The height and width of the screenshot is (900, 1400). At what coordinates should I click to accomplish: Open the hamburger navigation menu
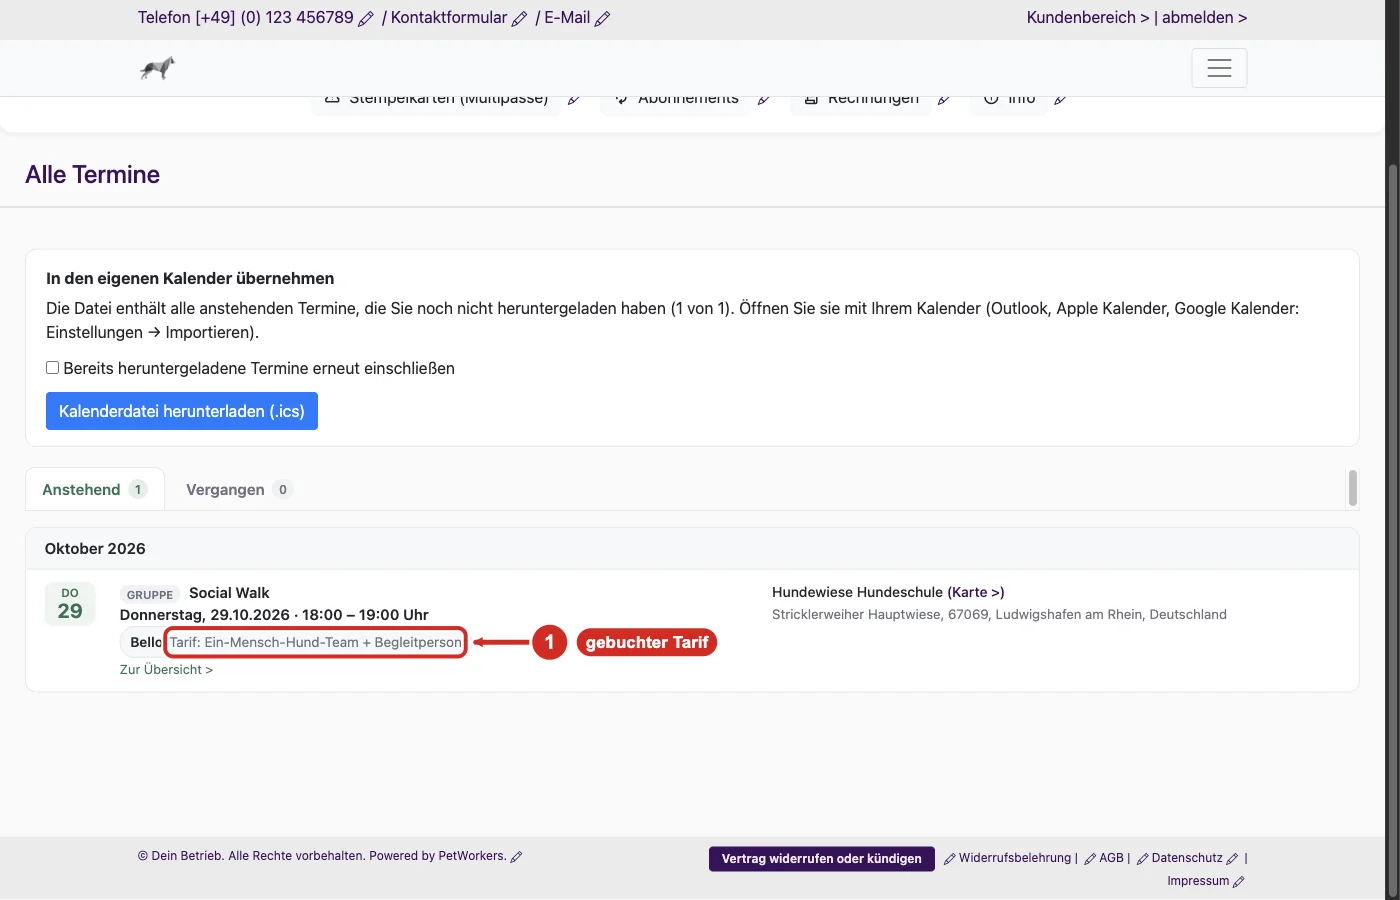1219,68
